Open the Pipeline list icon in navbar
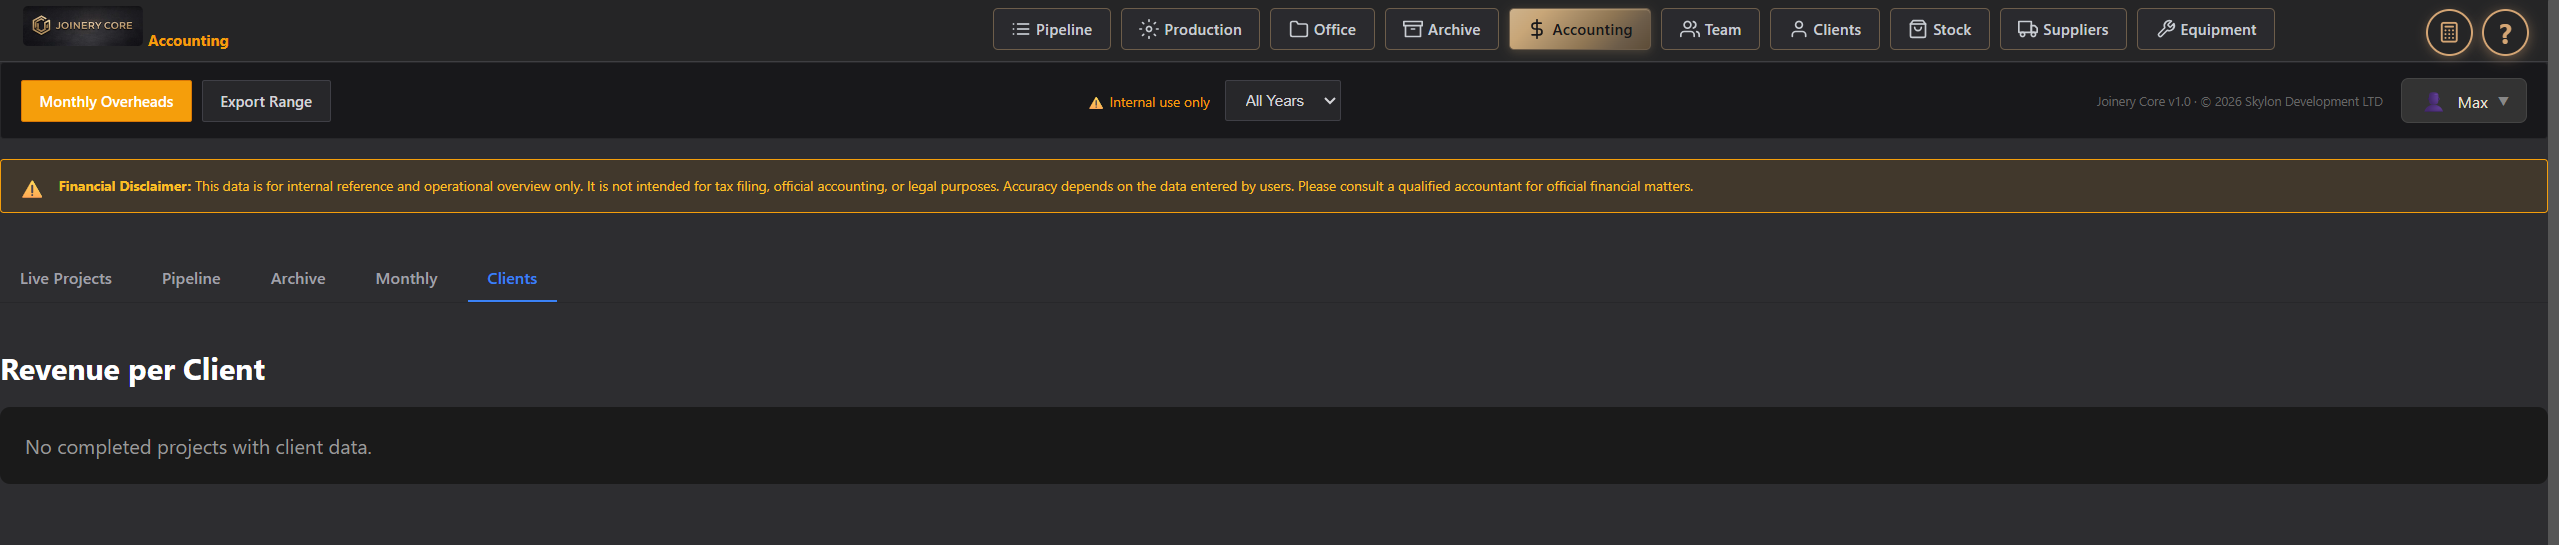The height and width of the screenshot is (545, 2559). (x=1020, y=30)
